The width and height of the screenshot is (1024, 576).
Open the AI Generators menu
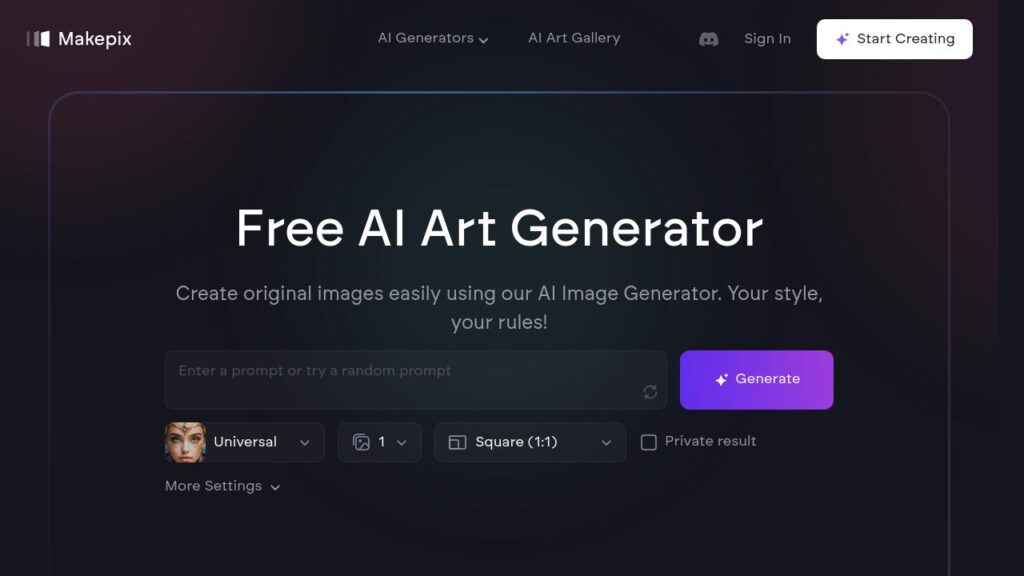433,39
